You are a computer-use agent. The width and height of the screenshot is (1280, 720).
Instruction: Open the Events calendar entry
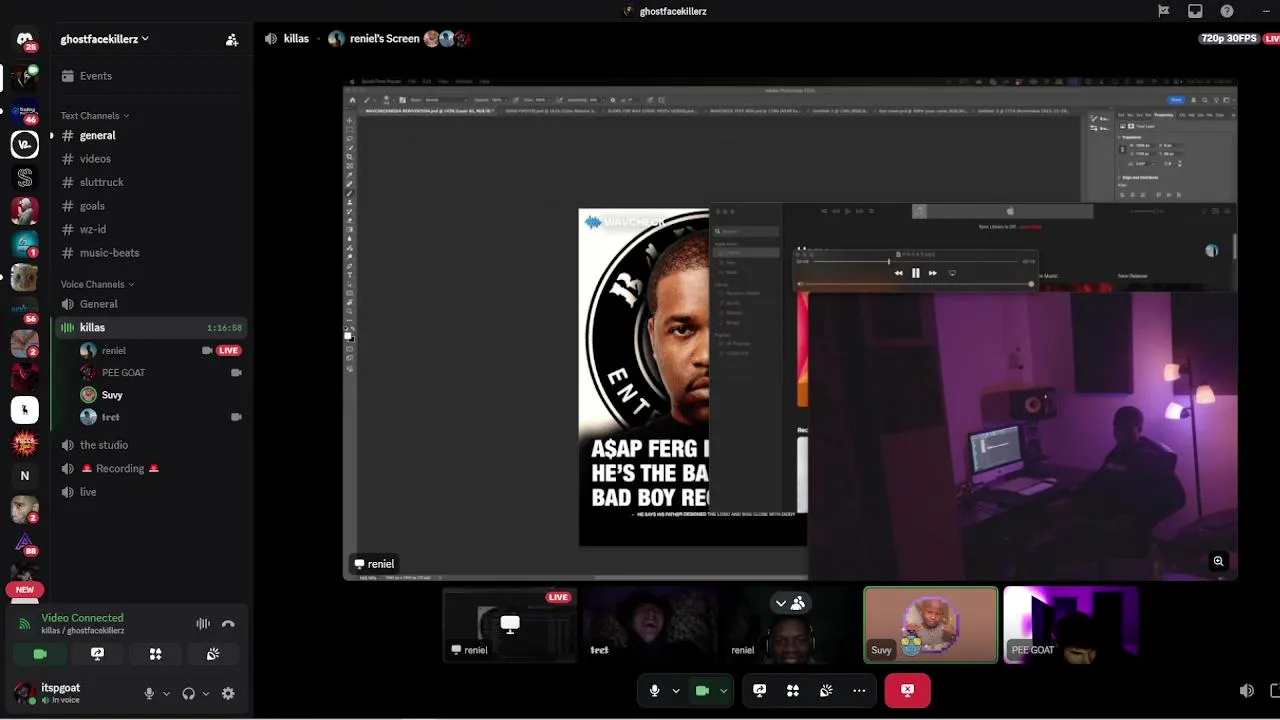click(x=151, y=76)
